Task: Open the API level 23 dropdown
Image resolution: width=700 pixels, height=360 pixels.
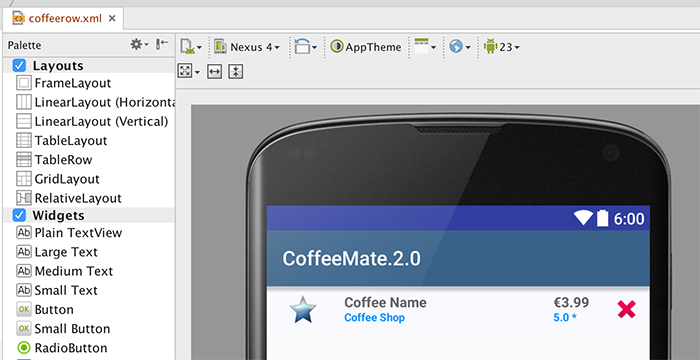Action: coord(502,47)
